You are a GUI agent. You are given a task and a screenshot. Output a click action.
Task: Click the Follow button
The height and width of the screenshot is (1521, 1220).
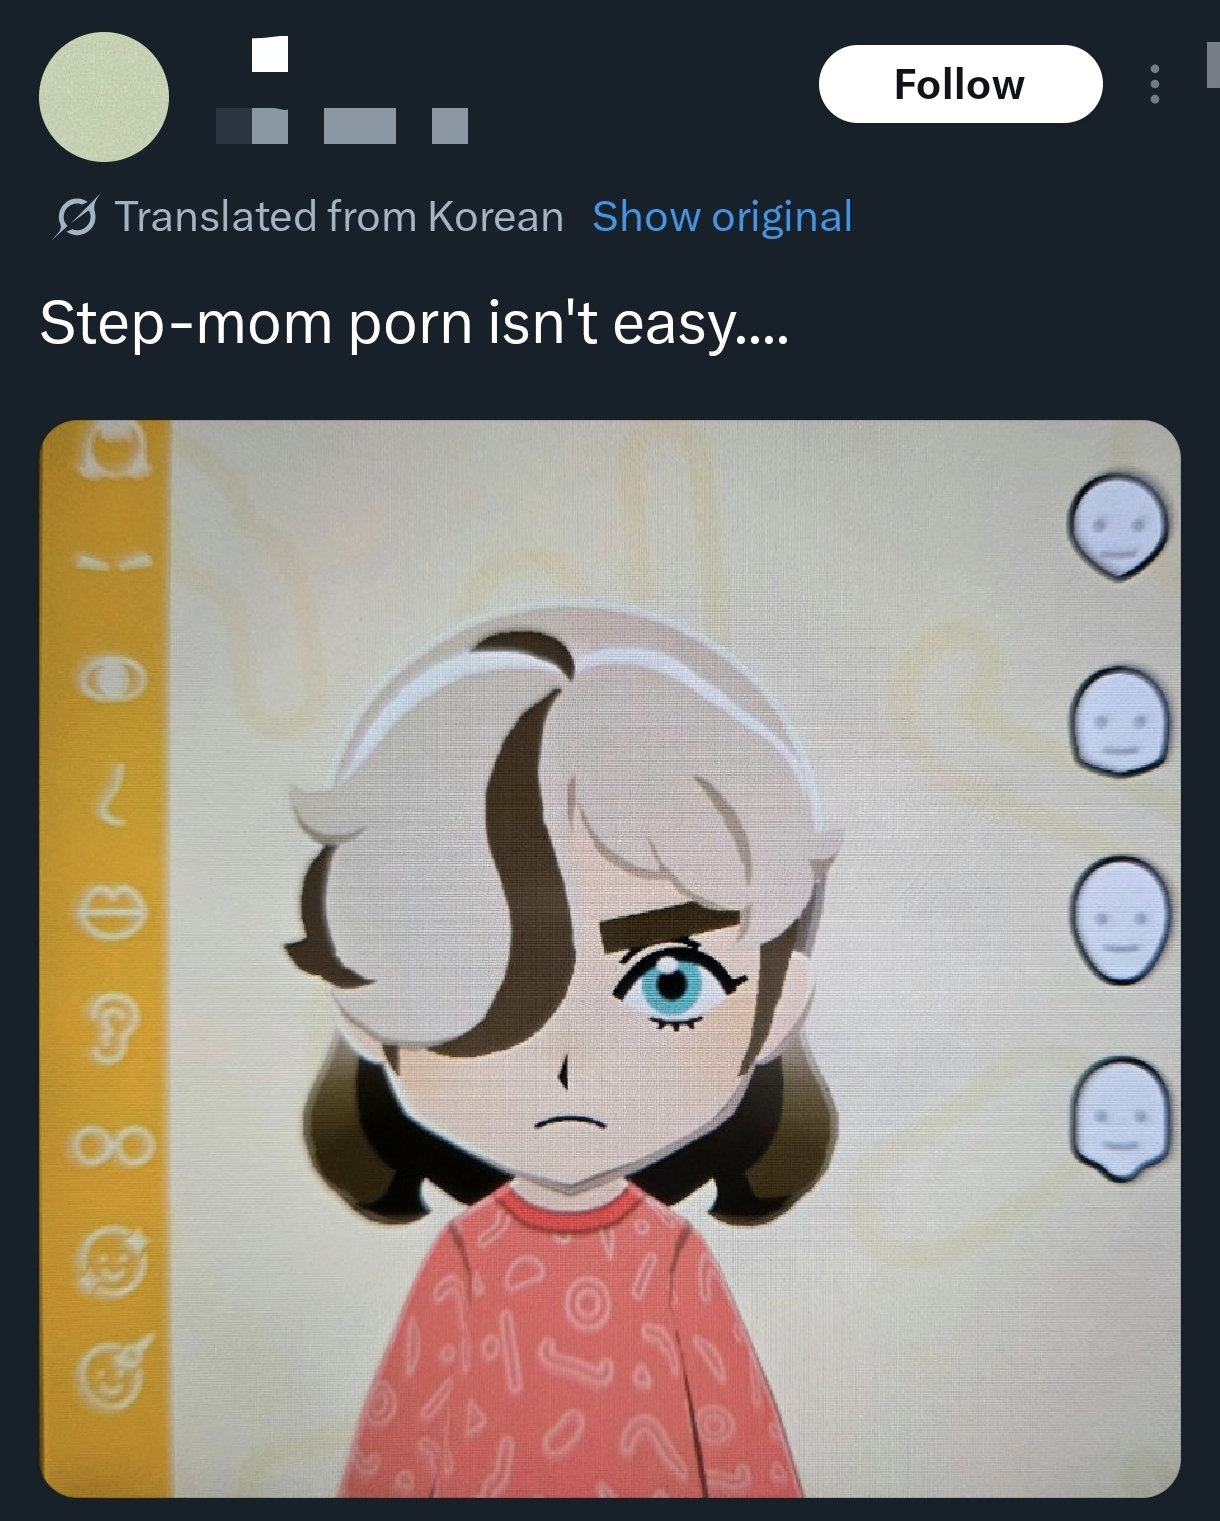point(960,84)
